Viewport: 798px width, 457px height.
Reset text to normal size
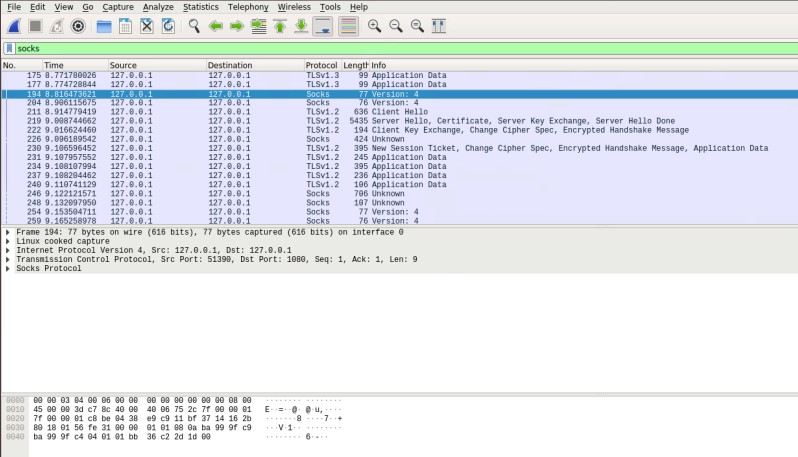(x=417, y=26)
